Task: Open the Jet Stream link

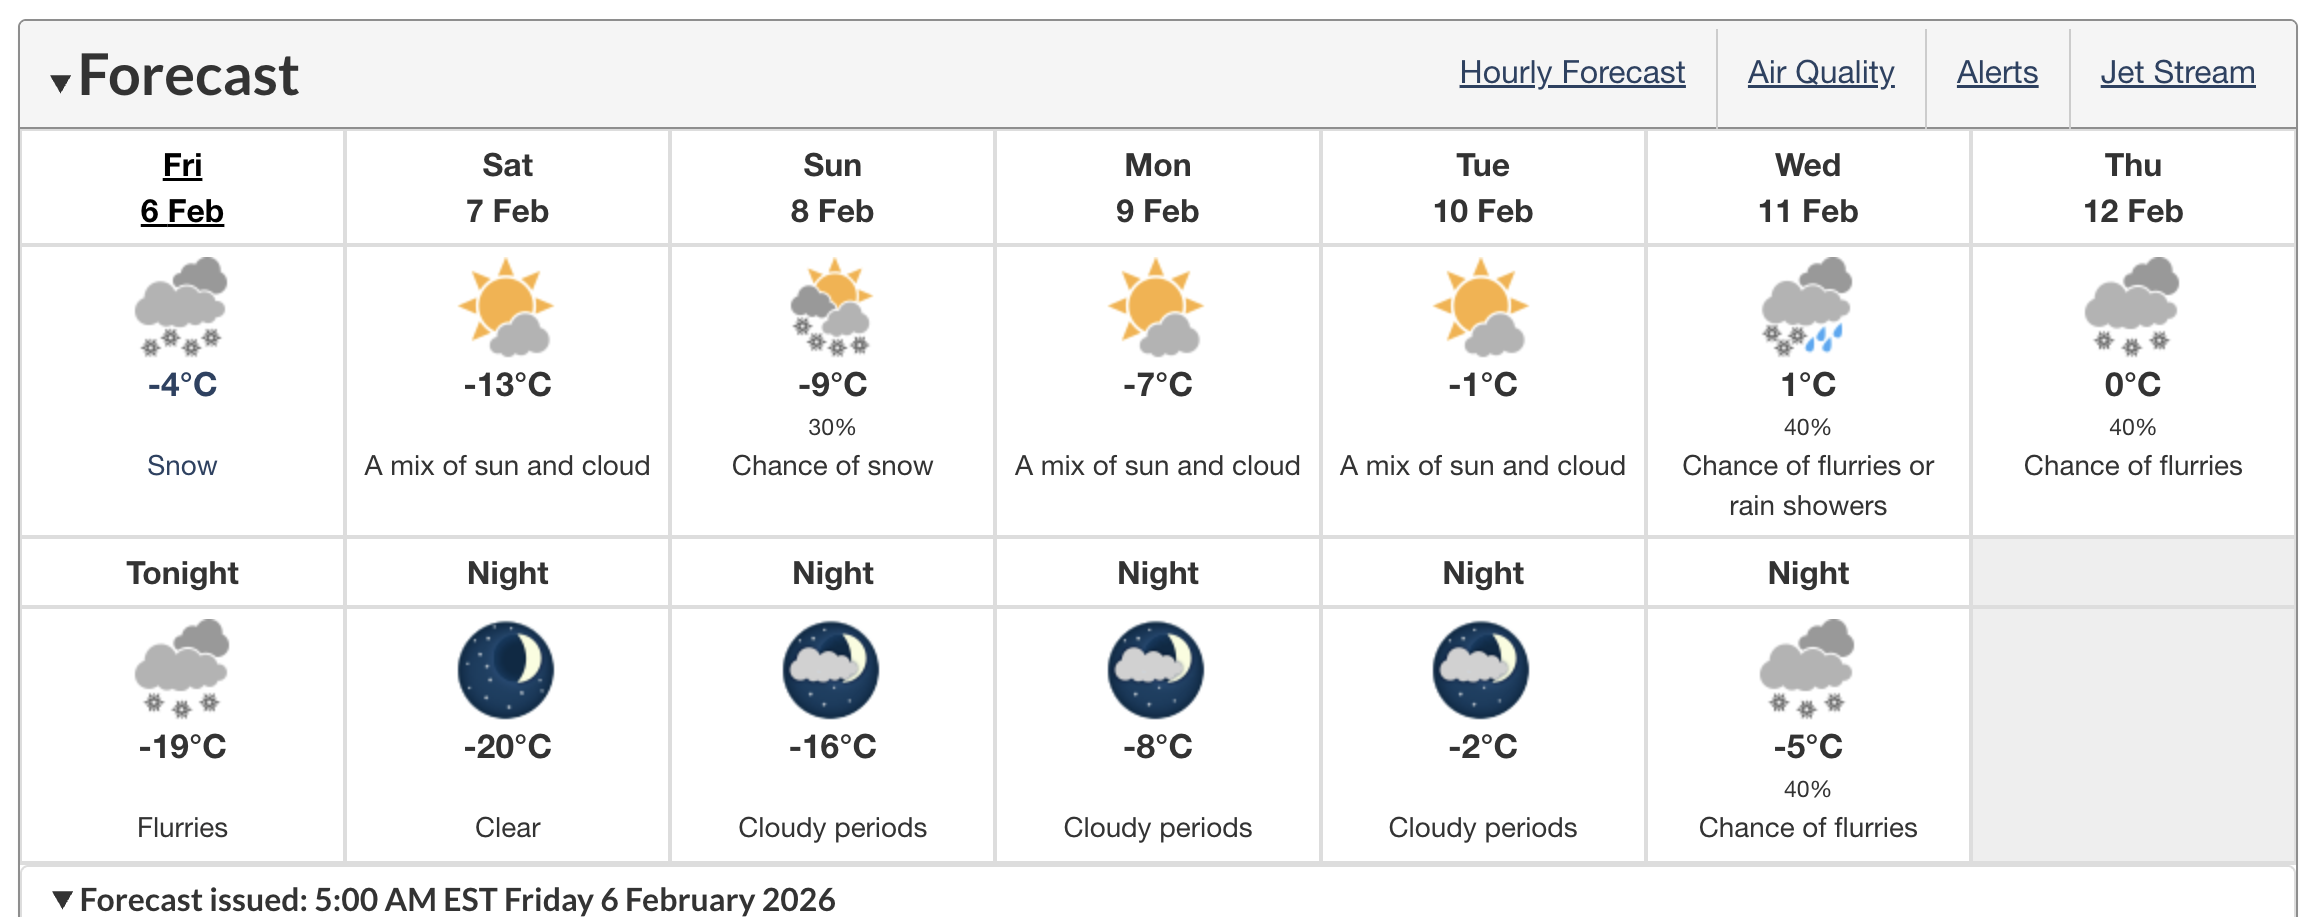Action: [x=2177, y=73]
